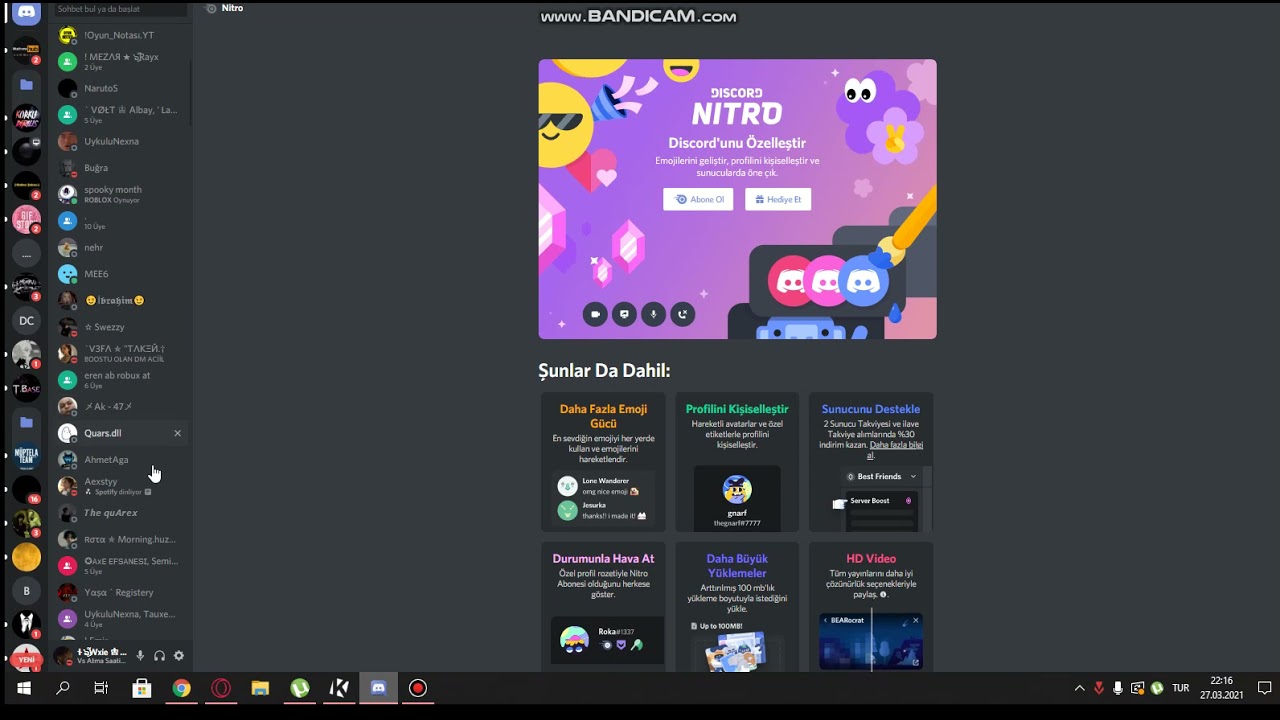The width and height of the screenshot is (1280, 720).
Task: Open uTorrent from taskbar
Action: coord(300,688)
